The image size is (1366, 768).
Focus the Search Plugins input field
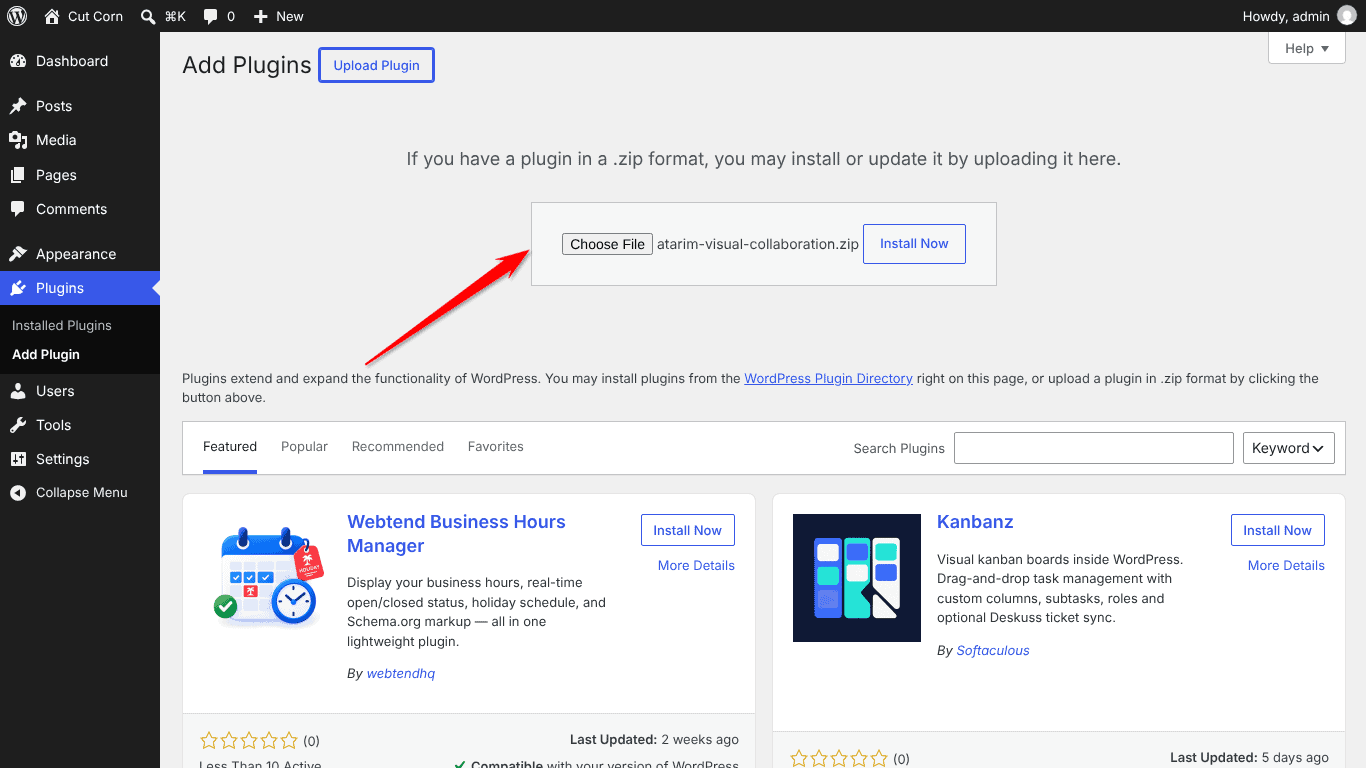pyautogui.click(x=1094, y=448)
